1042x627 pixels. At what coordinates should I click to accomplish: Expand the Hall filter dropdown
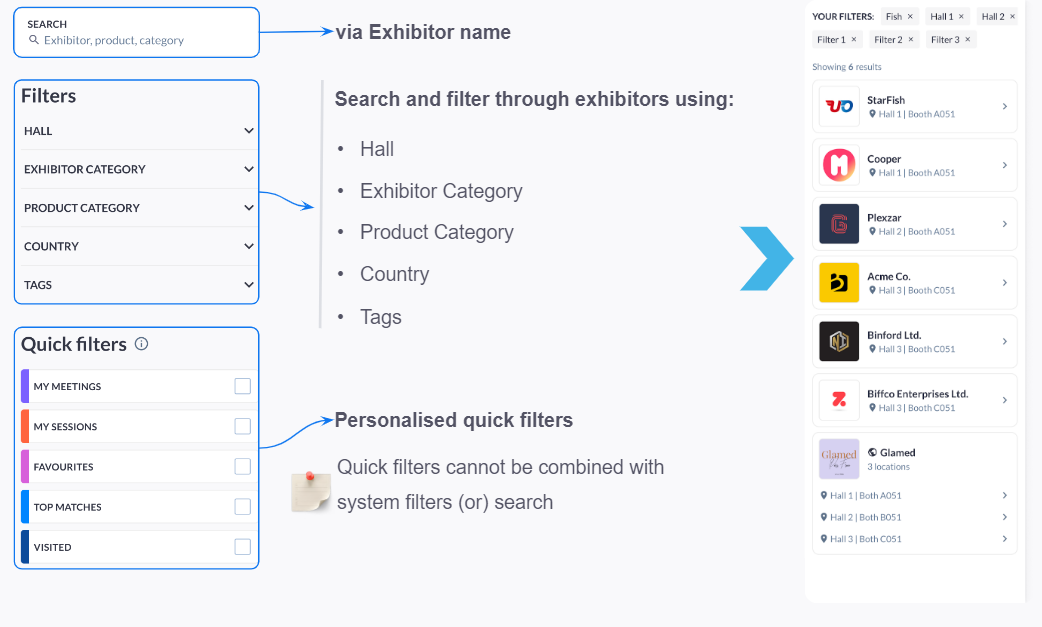point(138,131)
